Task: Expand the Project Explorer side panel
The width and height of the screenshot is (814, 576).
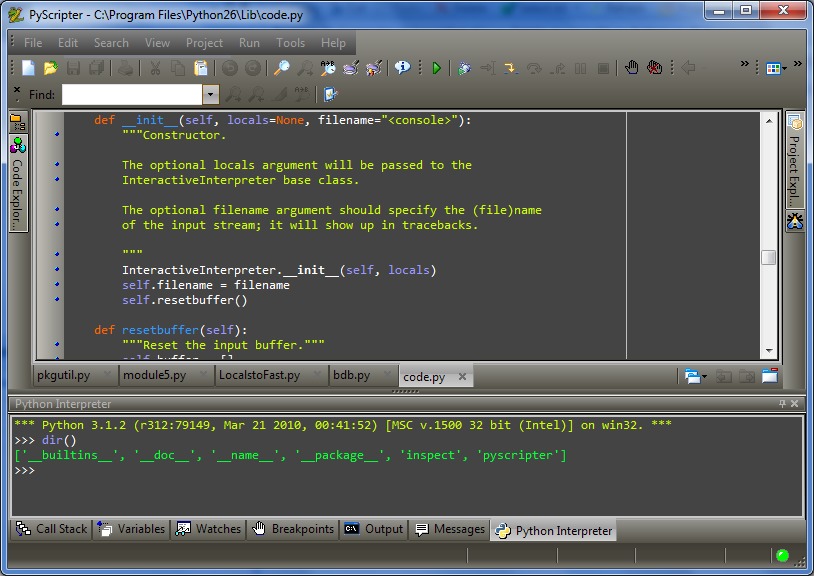Action: tap(795, 160)
